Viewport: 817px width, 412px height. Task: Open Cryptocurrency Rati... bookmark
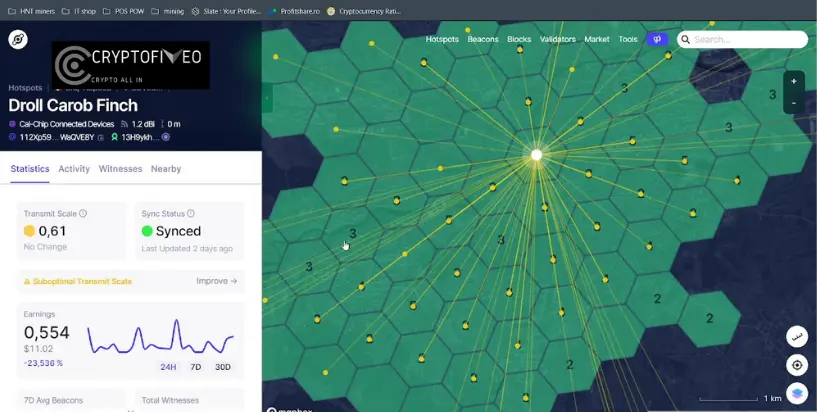pyautogui.click(x=364, y=11)
